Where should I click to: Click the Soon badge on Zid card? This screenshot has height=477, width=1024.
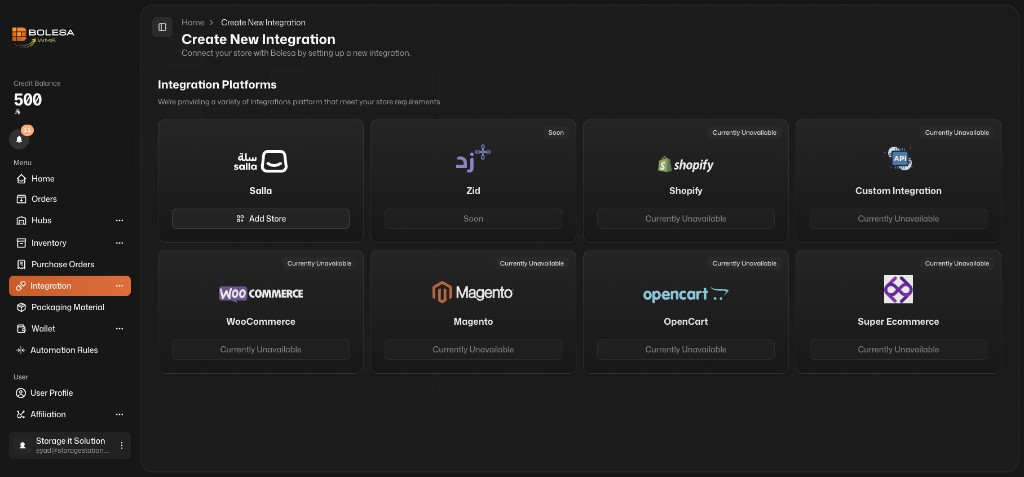(556, 133)
